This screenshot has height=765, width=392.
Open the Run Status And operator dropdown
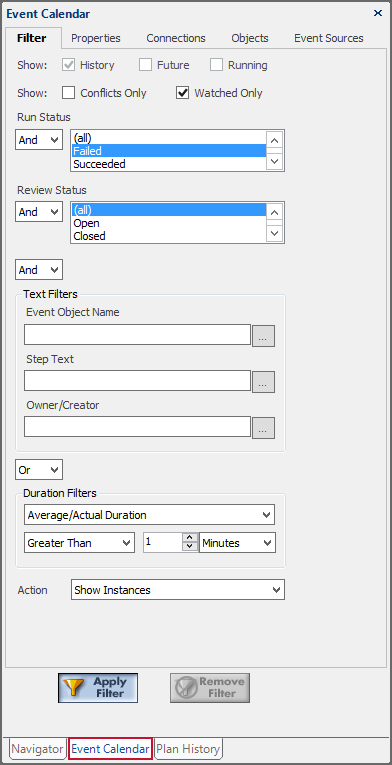coord(39,140)
